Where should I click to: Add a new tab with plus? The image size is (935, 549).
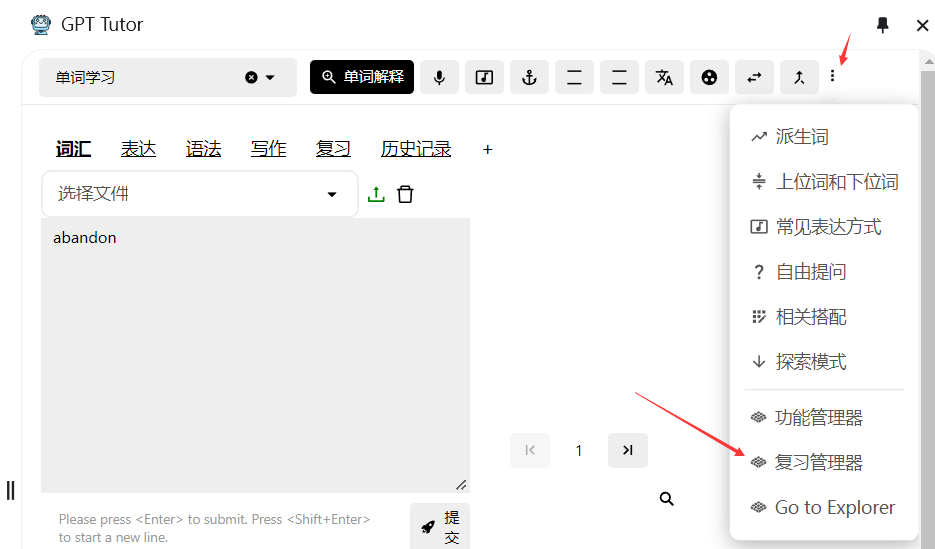click(488, 150)
